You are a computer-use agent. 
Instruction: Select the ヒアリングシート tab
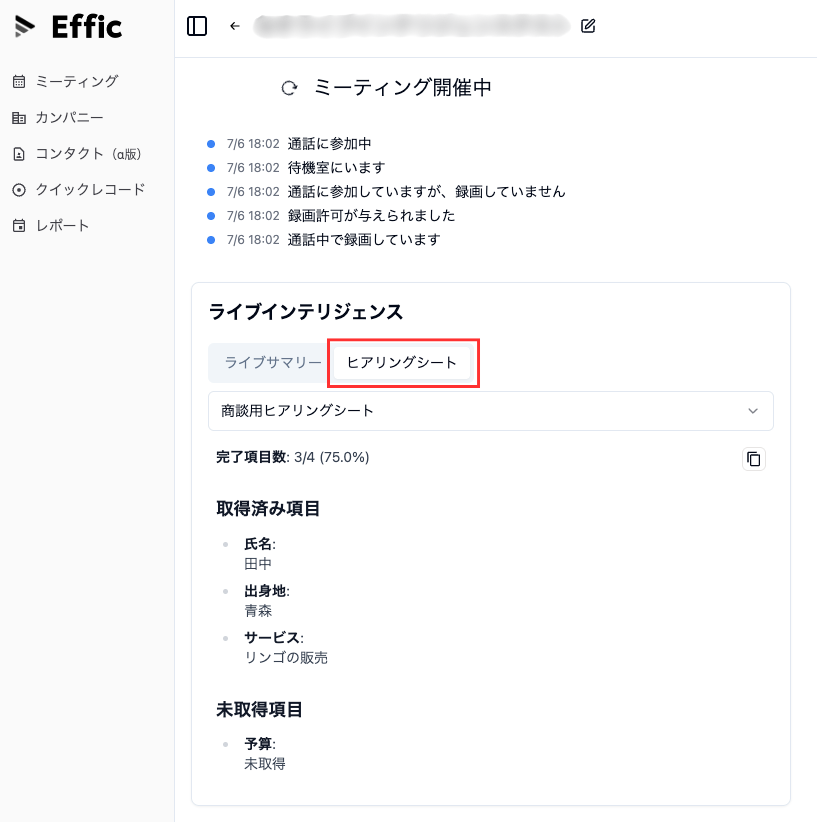[402, 363]
